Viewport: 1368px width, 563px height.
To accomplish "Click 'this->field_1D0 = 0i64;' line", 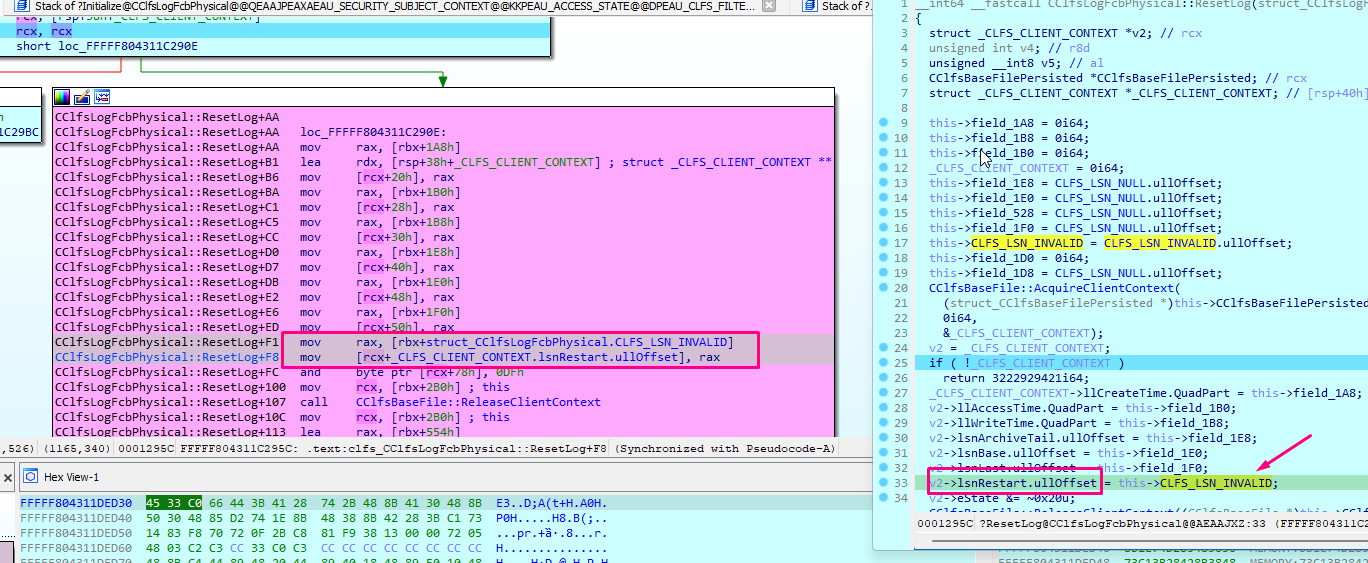I will (x=1009, y=258).
